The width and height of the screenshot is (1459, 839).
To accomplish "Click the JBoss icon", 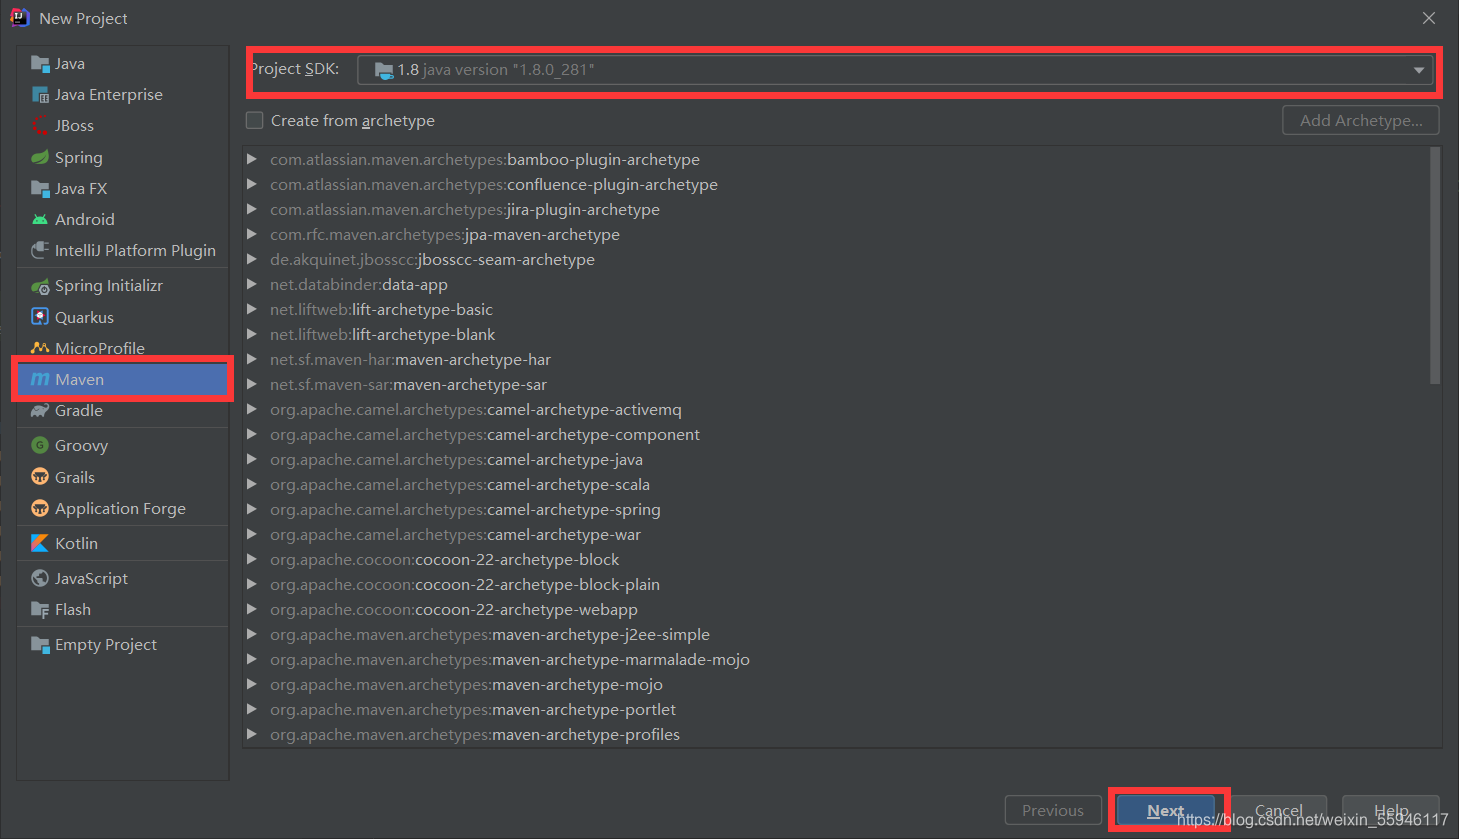I will (x=40, y=126).
